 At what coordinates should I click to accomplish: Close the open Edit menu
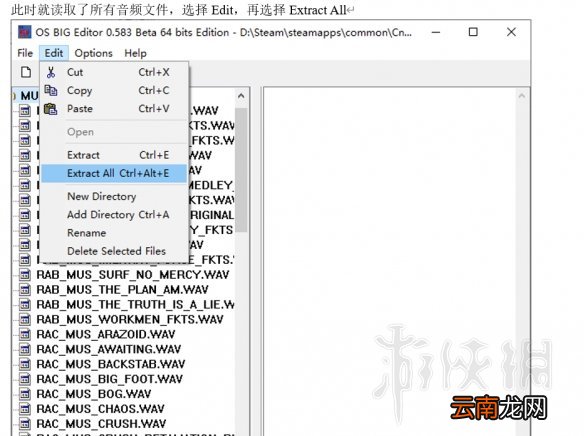tap(54, 53)
